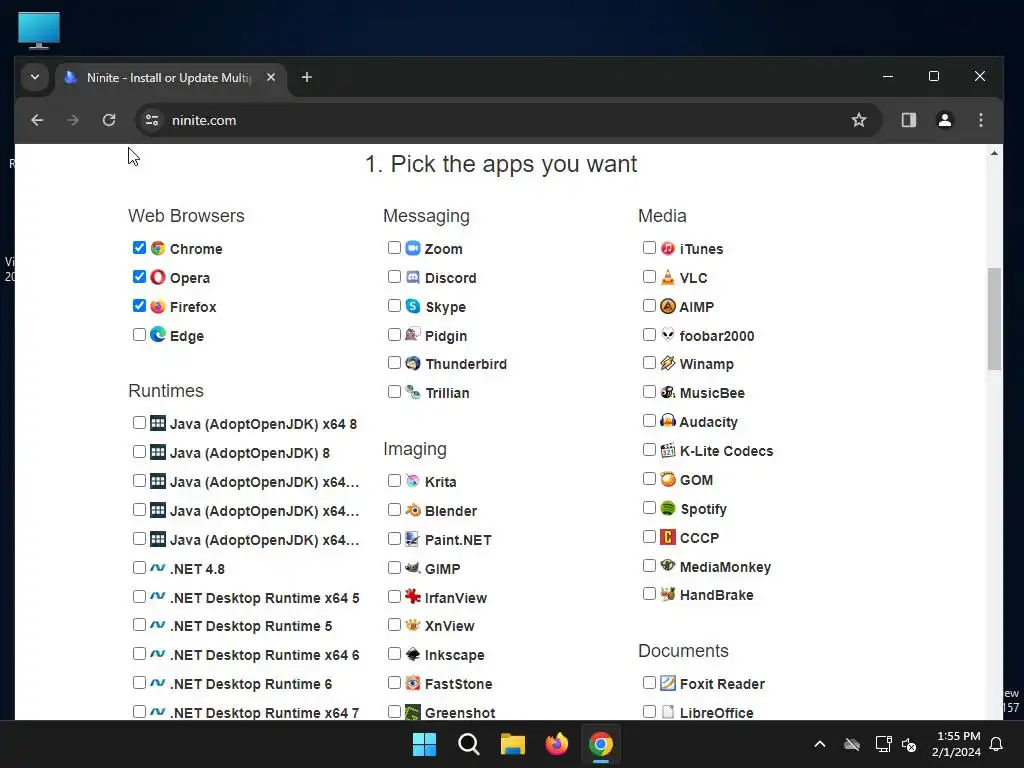The height and width of the screenshot is (768, 1024).
Task: Click the VLC cone icon
Action: tap(667, 277)
